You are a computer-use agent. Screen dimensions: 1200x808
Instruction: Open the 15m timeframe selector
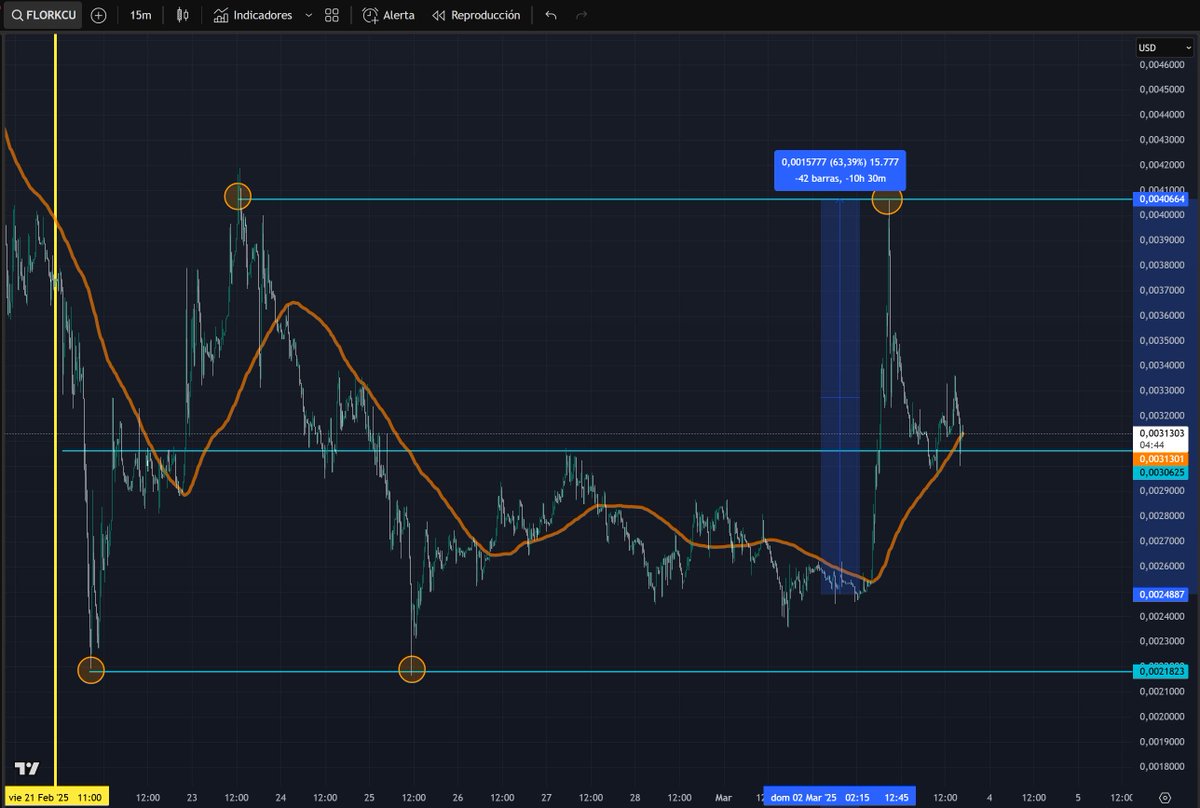[141, 16]
